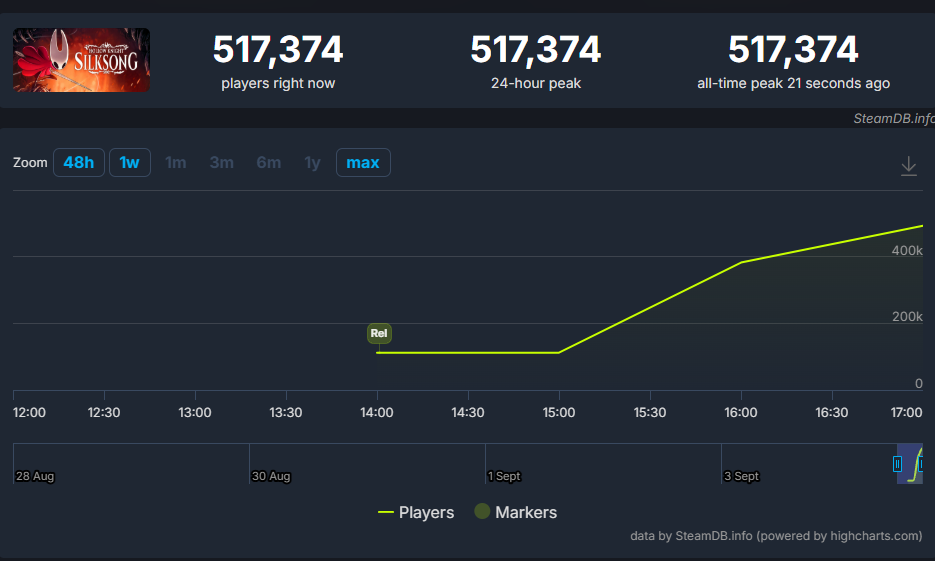This screenshot has height=561, width=935.
Task: Toggle the Markers series in legend
Action: pyautogui.click(x=515, y=512)
